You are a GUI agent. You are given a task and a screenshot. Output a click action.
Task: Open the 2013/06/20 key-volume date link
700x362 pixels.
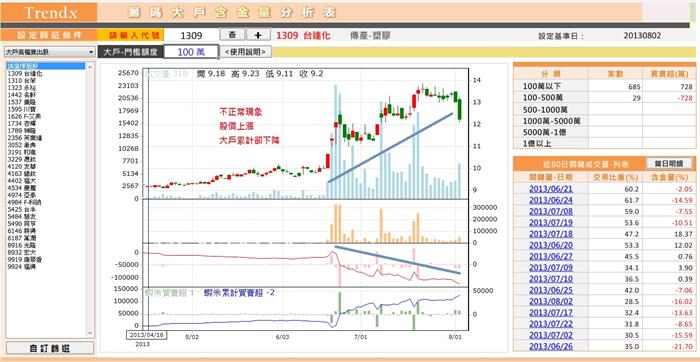[550, 245]
